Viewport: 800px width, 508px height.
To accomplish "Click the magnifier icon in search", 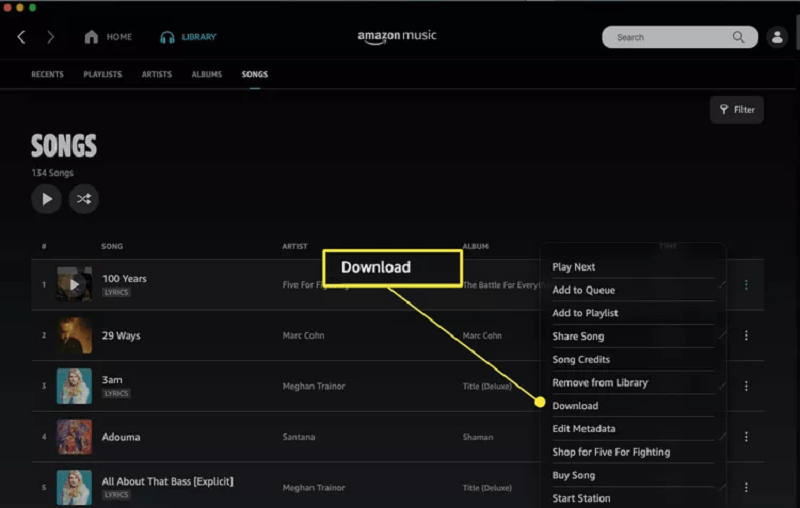I will click(x=738, y=37).
